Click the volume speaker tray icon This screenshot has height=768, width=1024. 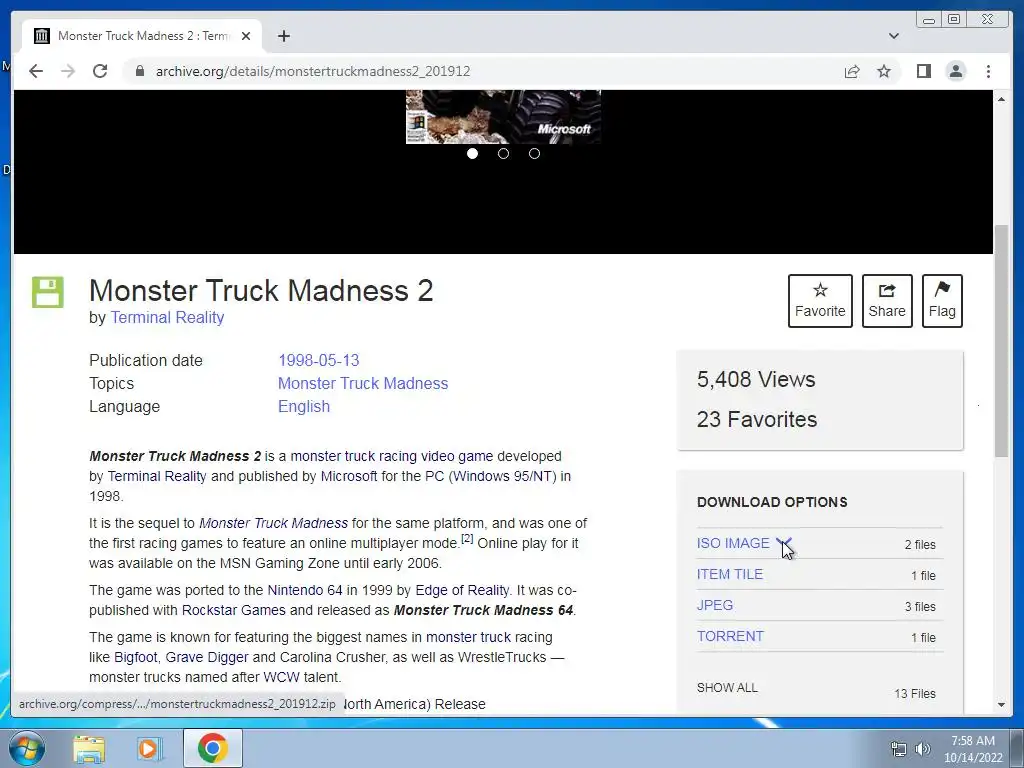pos(922,748)
